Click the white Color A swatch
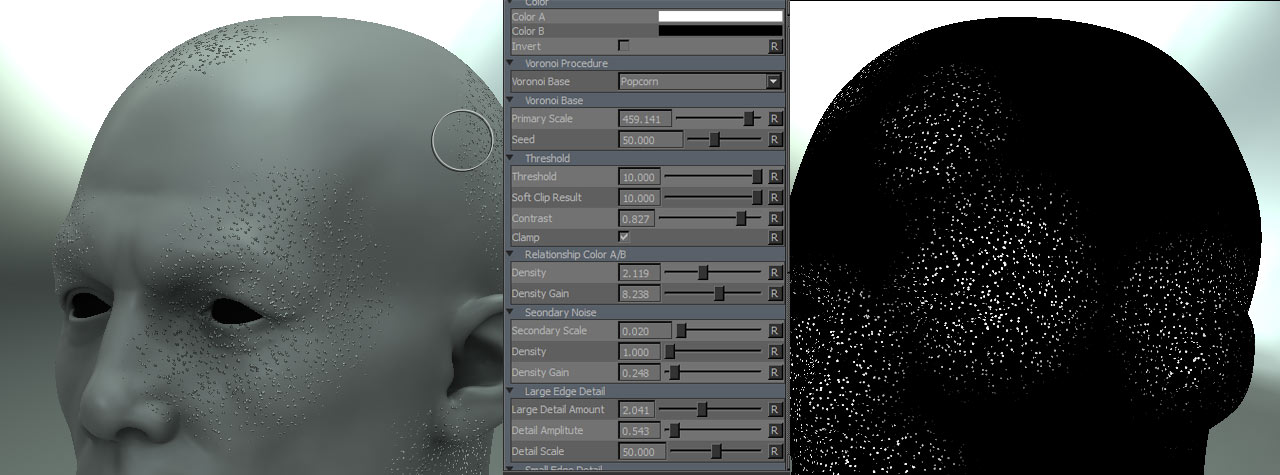 (720, 17)
